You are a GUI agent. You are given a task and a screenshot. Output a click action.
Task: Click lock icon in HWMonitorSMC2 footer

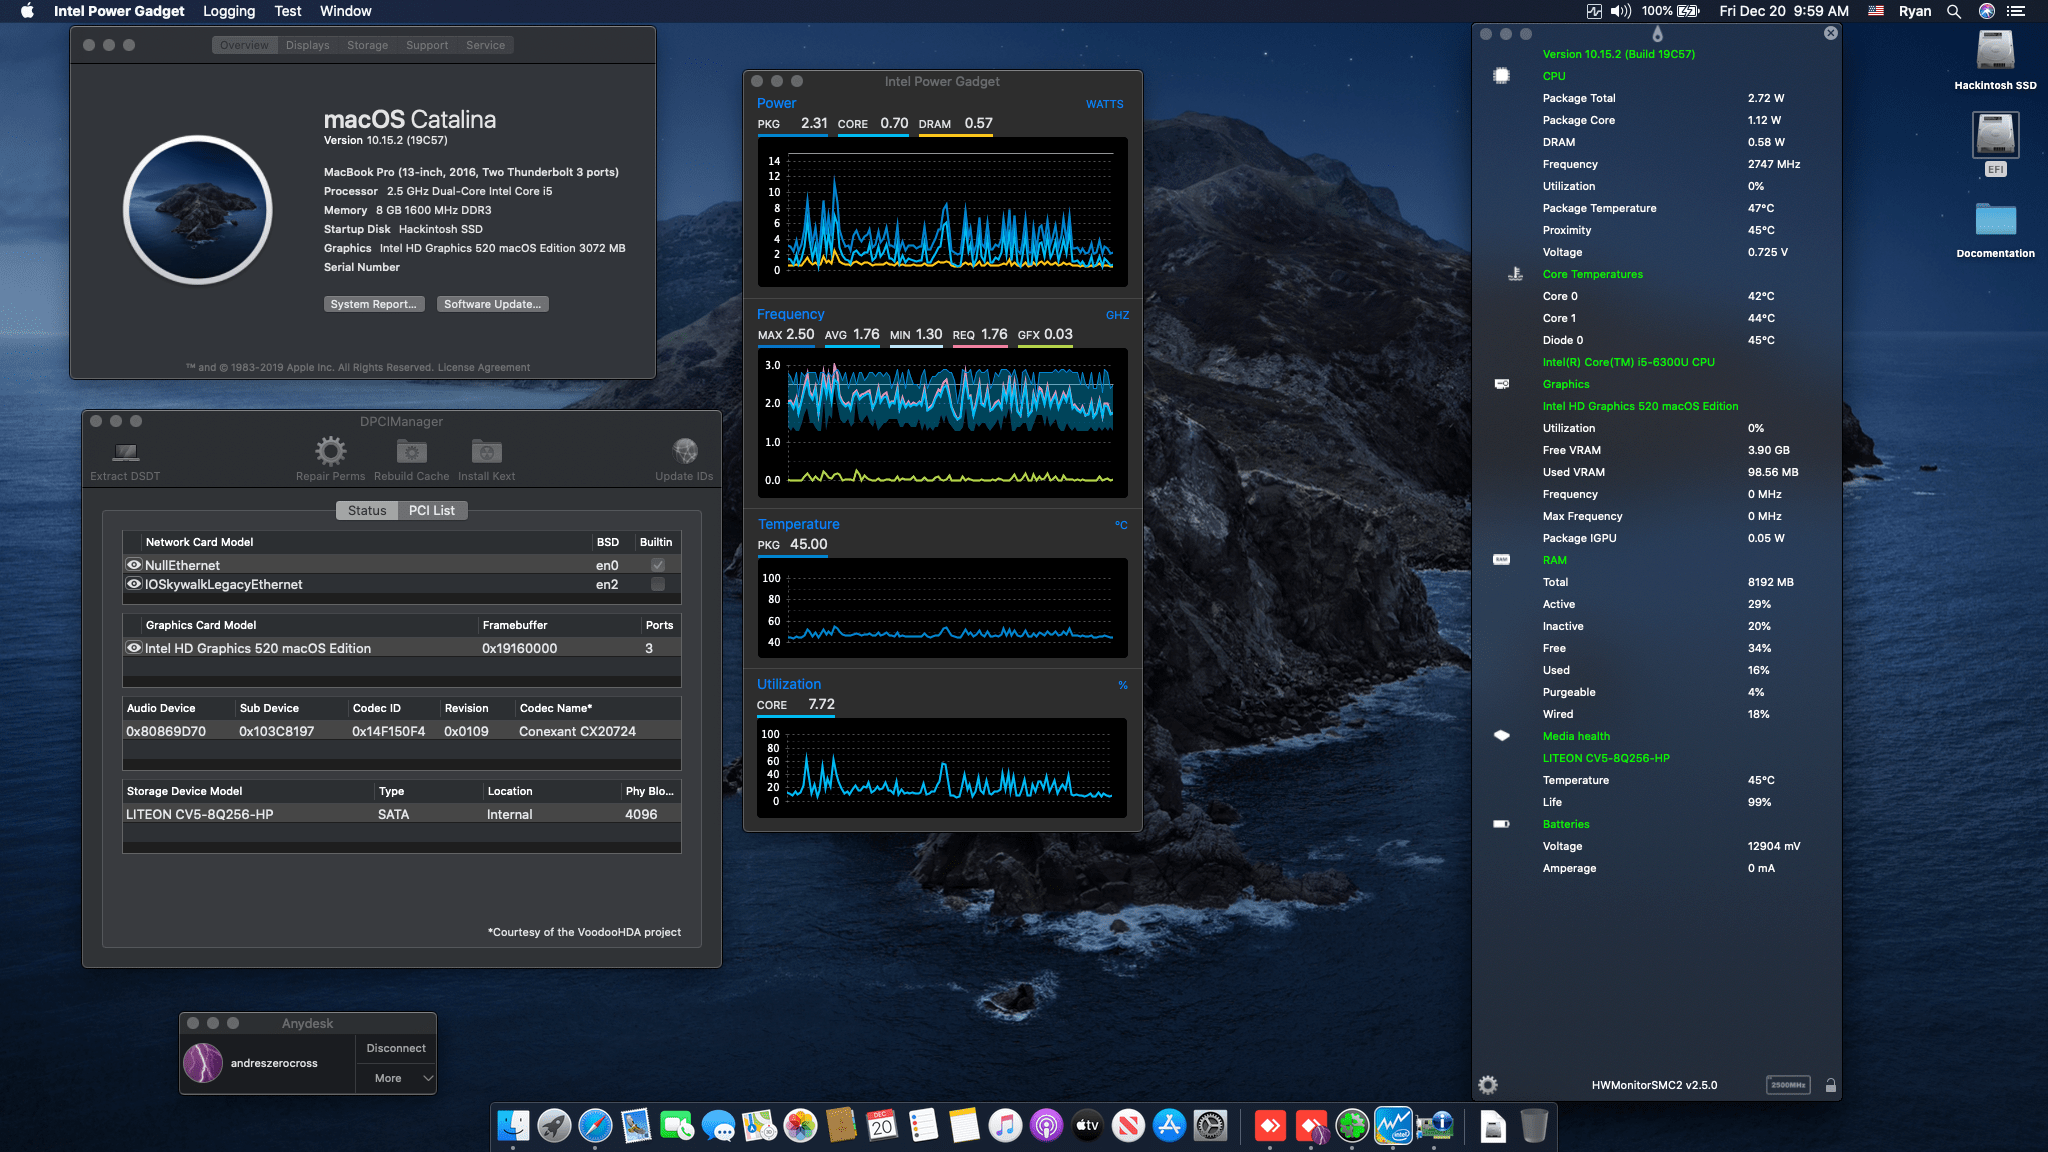pos(1831,1085)
